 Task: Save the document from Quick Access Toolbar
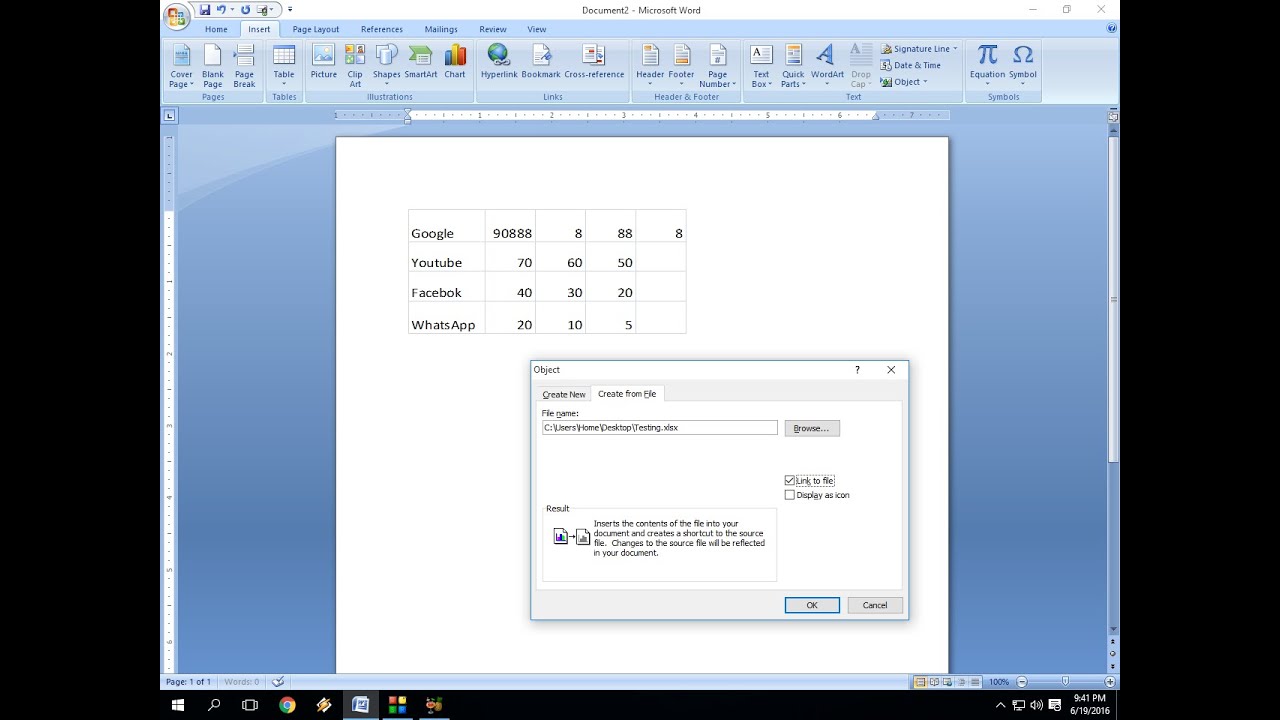pos(205,10)
